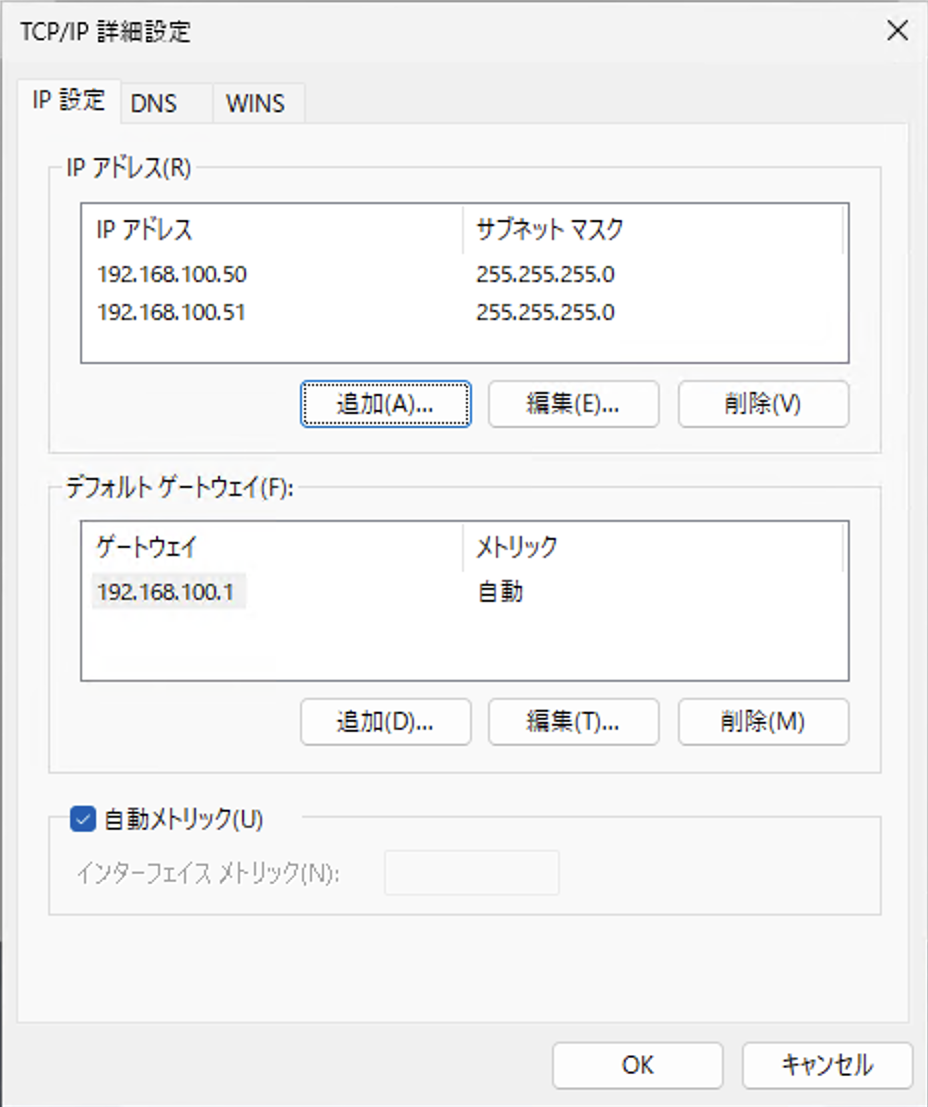Click 編集(T)... for gateway
Viewport: 928px width, 1107px height.
573,722
